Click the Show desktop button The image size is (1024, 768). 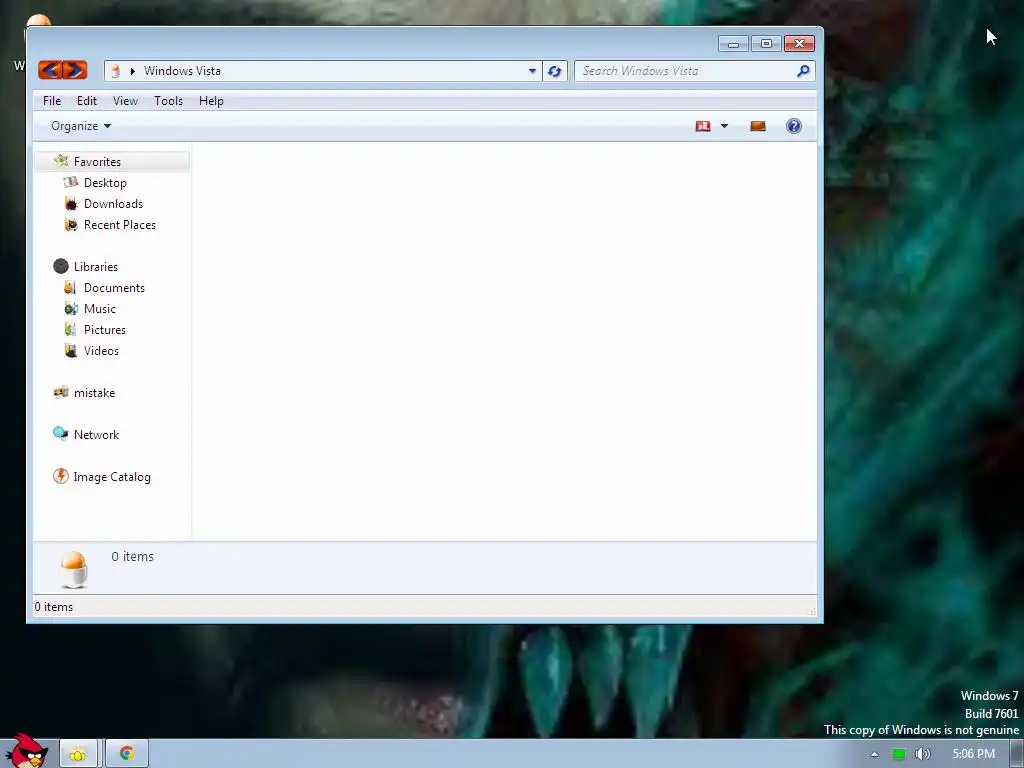coord(1017,754)
